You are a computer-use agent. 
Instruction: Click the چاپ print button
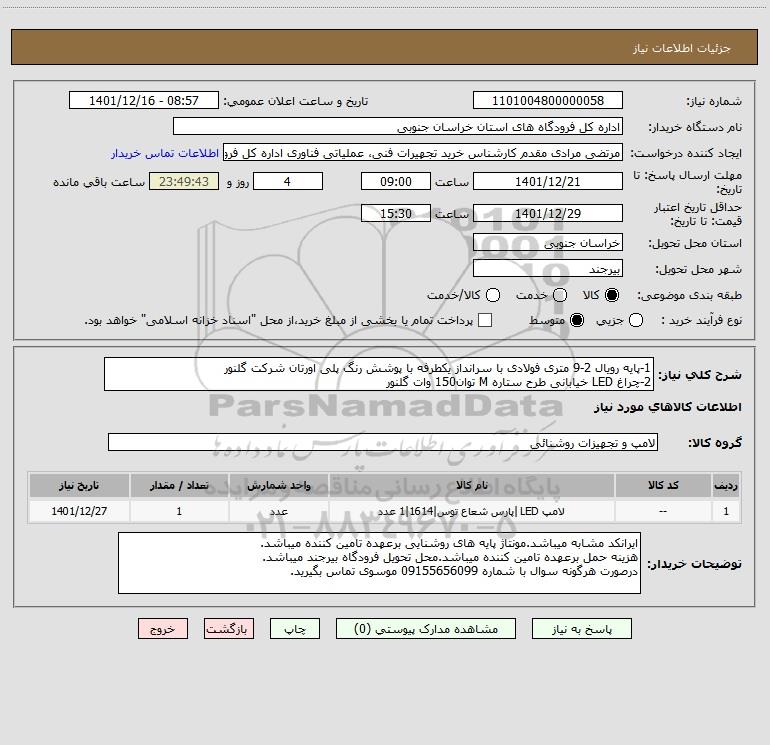click(x=295, y=629)
